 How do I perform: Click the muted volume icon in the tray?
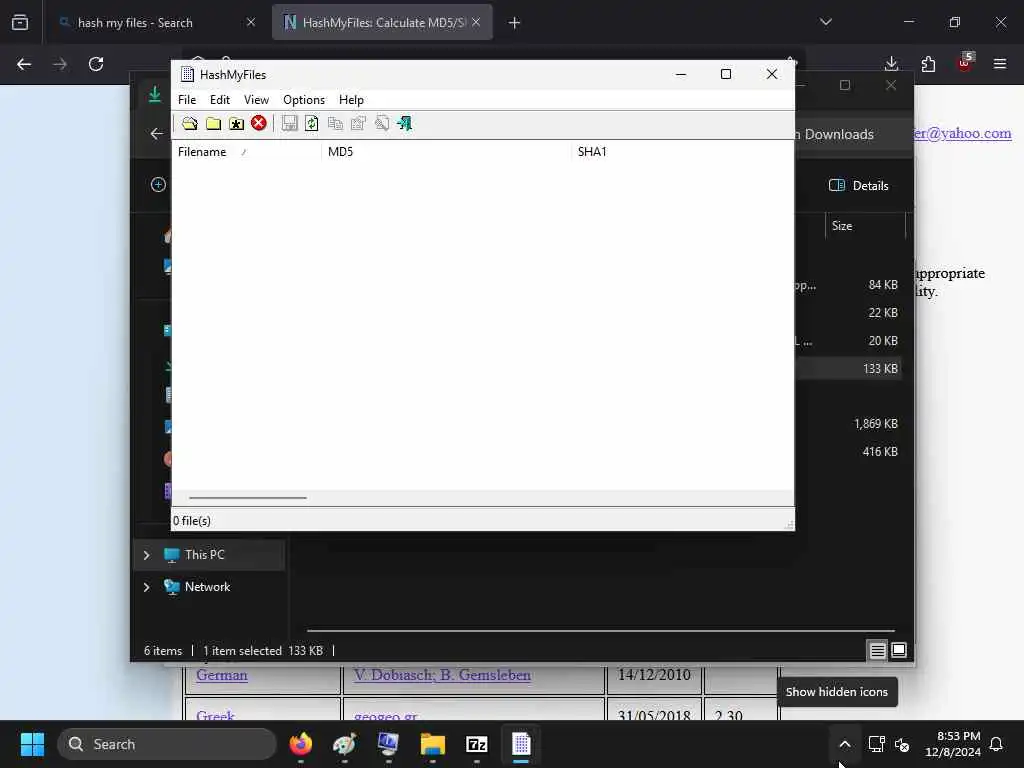point(902,744)
